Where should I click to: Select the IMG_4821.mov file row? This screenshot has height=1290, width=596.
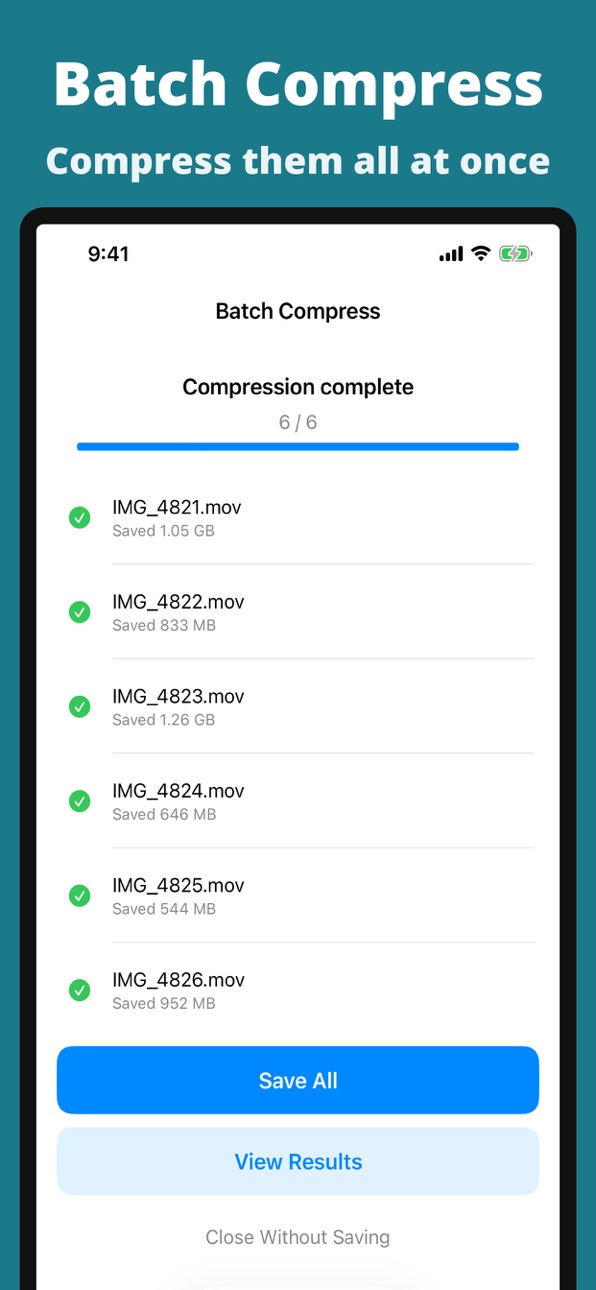tap(298, 518)
